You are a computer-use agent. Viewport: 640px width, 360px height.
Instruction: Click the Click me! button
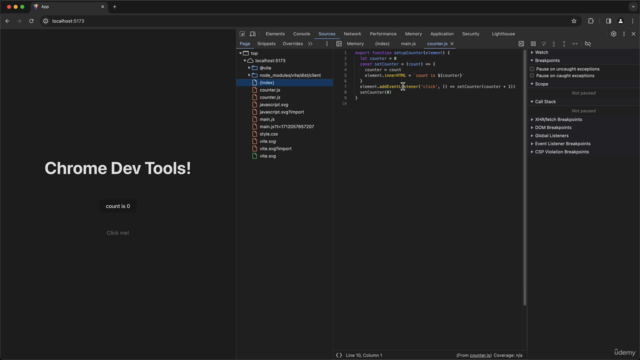click(x=118, y=233)
